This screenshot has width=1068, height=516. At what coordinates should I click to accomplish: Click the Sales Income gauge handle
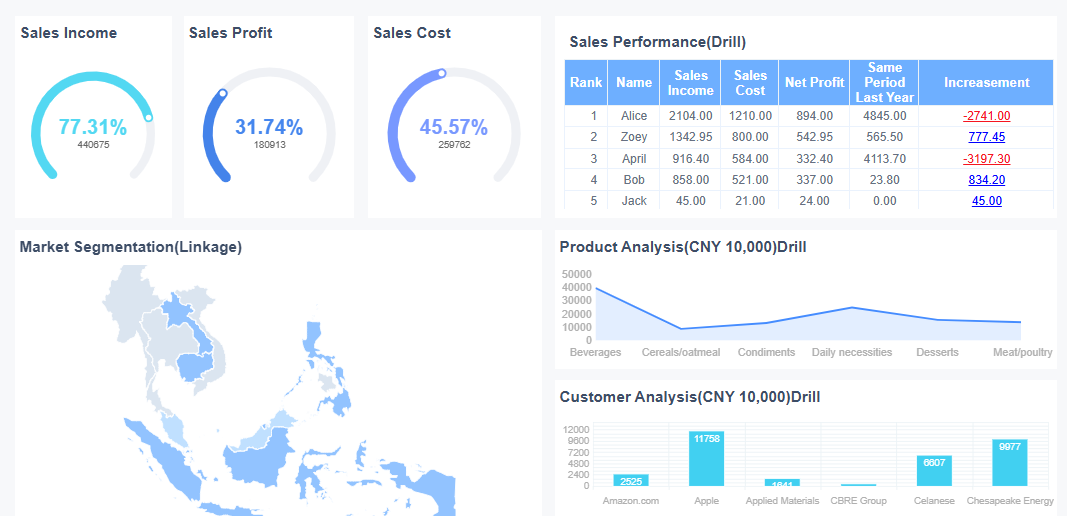(x=148, y=118)
